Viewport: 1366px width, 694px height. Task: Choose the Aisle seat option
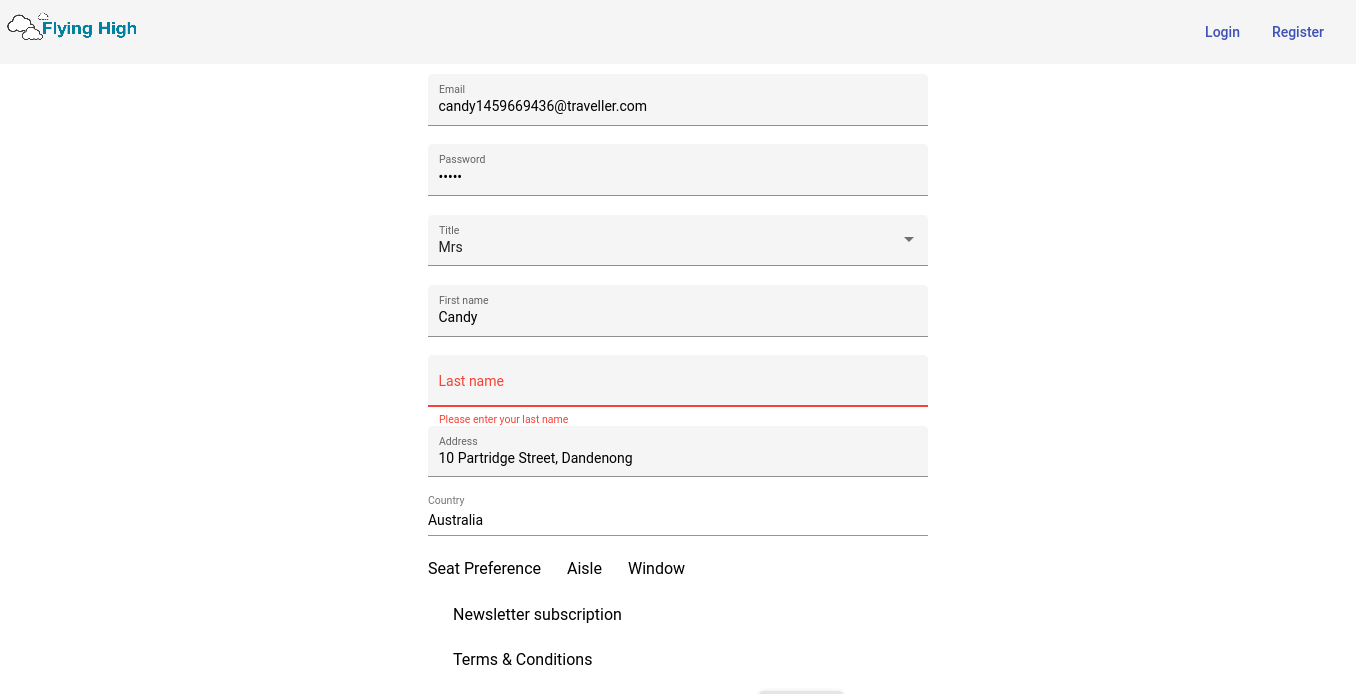(584, 568)
